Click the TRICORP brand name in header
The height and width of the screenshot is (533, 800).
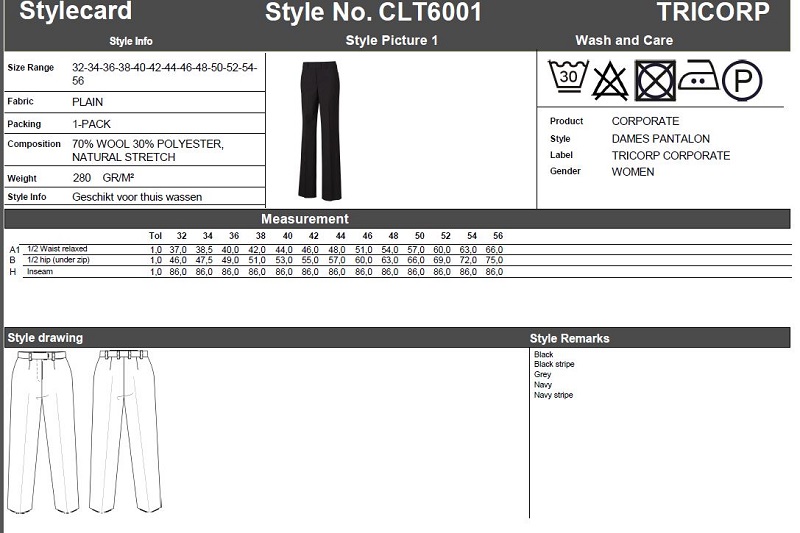[713, 12]
